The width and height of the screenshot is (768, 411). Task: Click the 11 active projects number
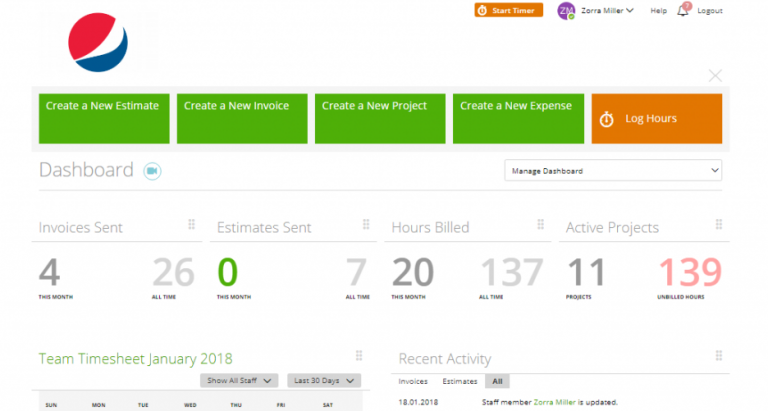tap(586, 272)
